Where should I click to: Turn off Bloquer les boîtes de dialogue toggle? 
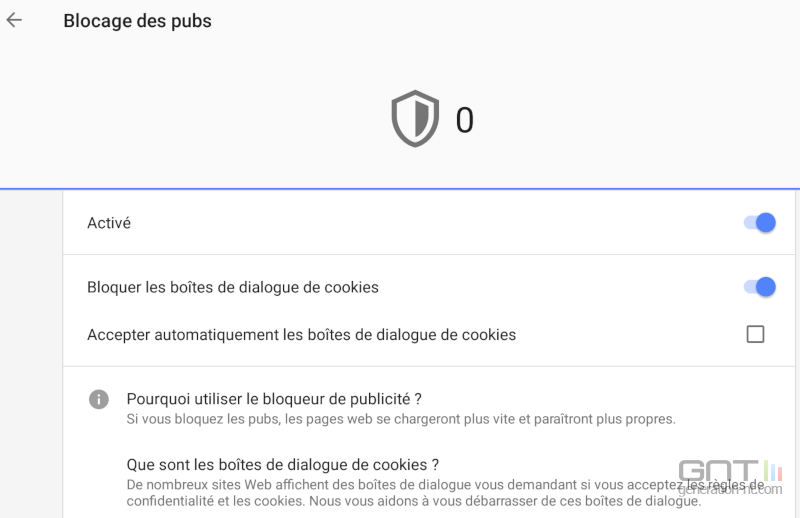[759, 287]
